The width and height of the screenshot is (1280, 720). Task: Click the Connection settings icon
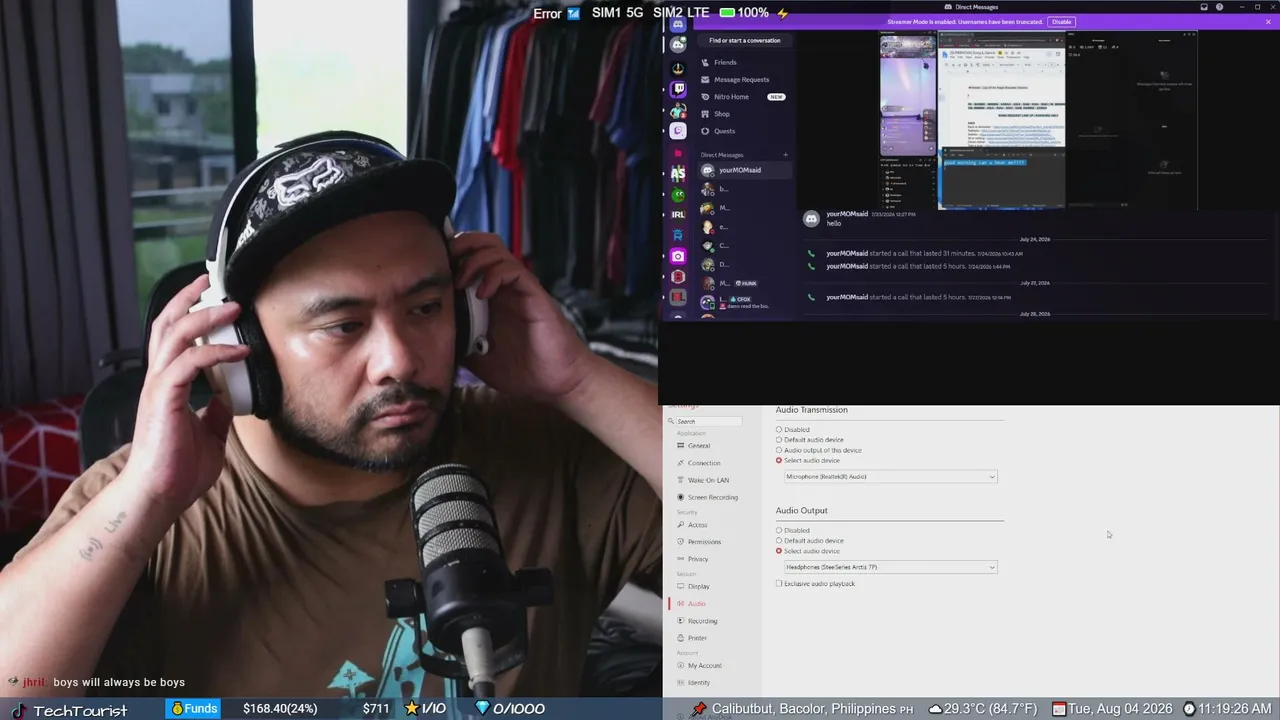pyautogui.click(x=681, y=463)
